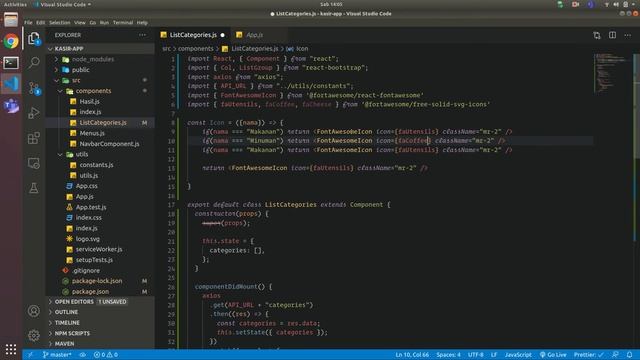640x360 pixels.
Task: Click components in breadcrumb path
Action: coord(196,49)
